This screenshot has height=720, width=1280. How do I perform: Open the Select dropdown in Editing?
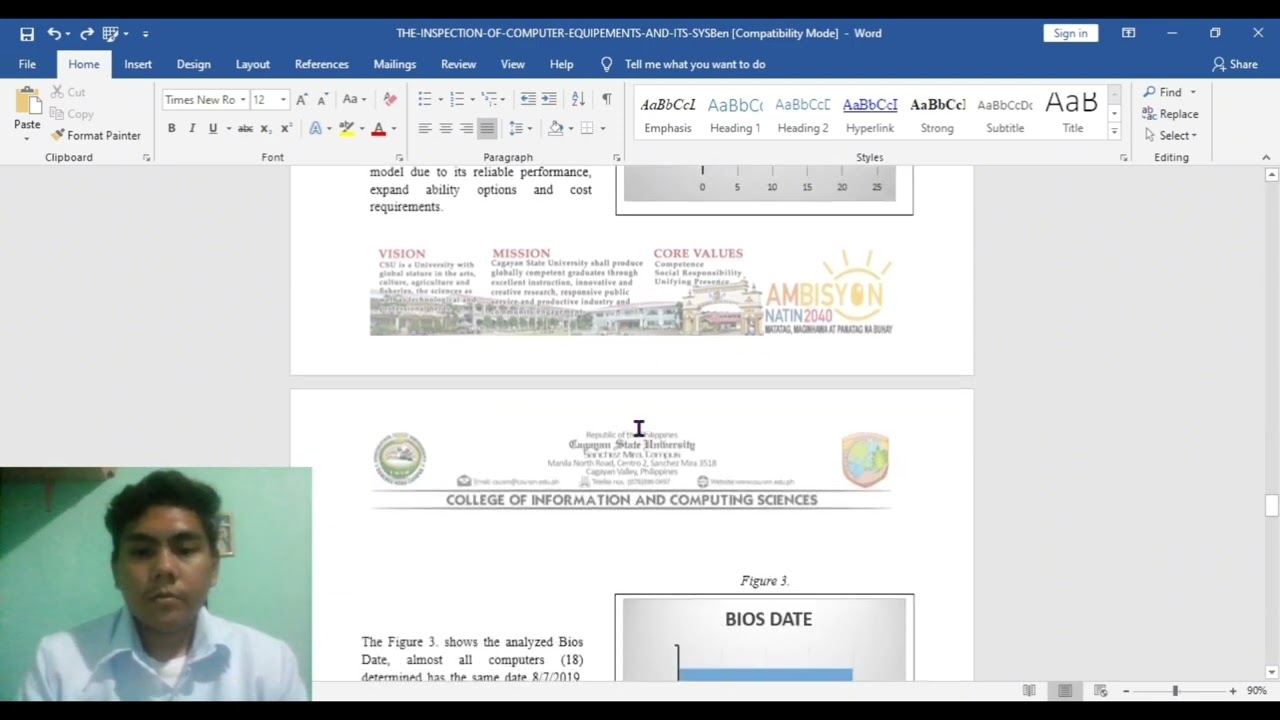(1171, 135)
